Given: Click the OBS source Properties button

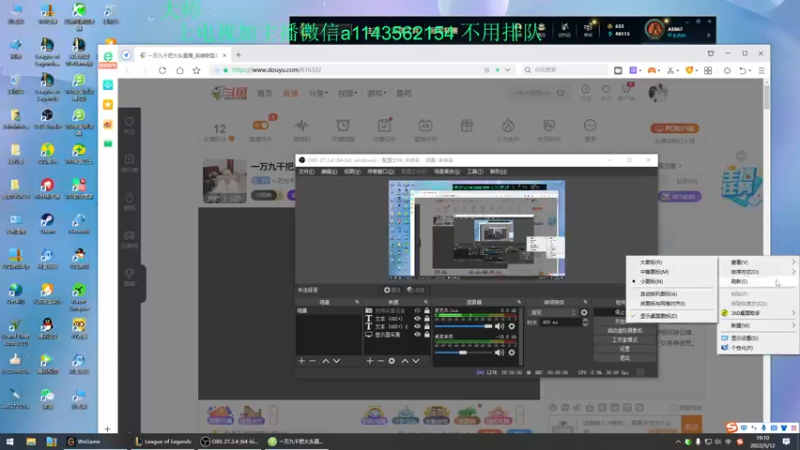Looking at the screenshot, I should 392,290.
